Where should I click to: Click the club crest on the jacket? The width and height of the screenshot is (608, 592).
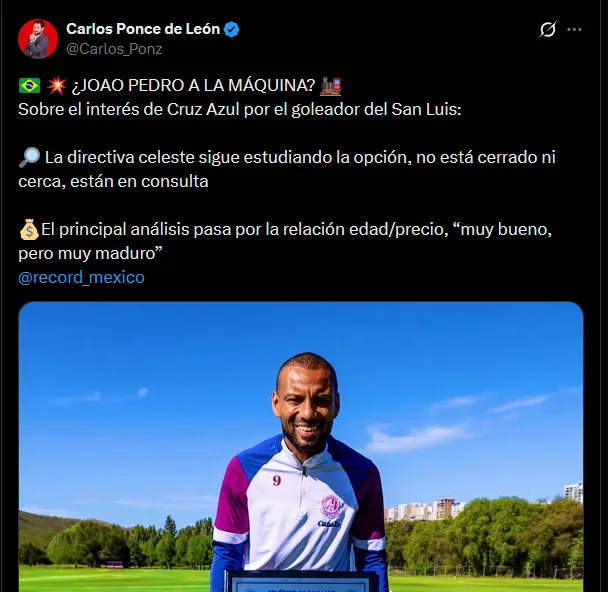(331, 506)
